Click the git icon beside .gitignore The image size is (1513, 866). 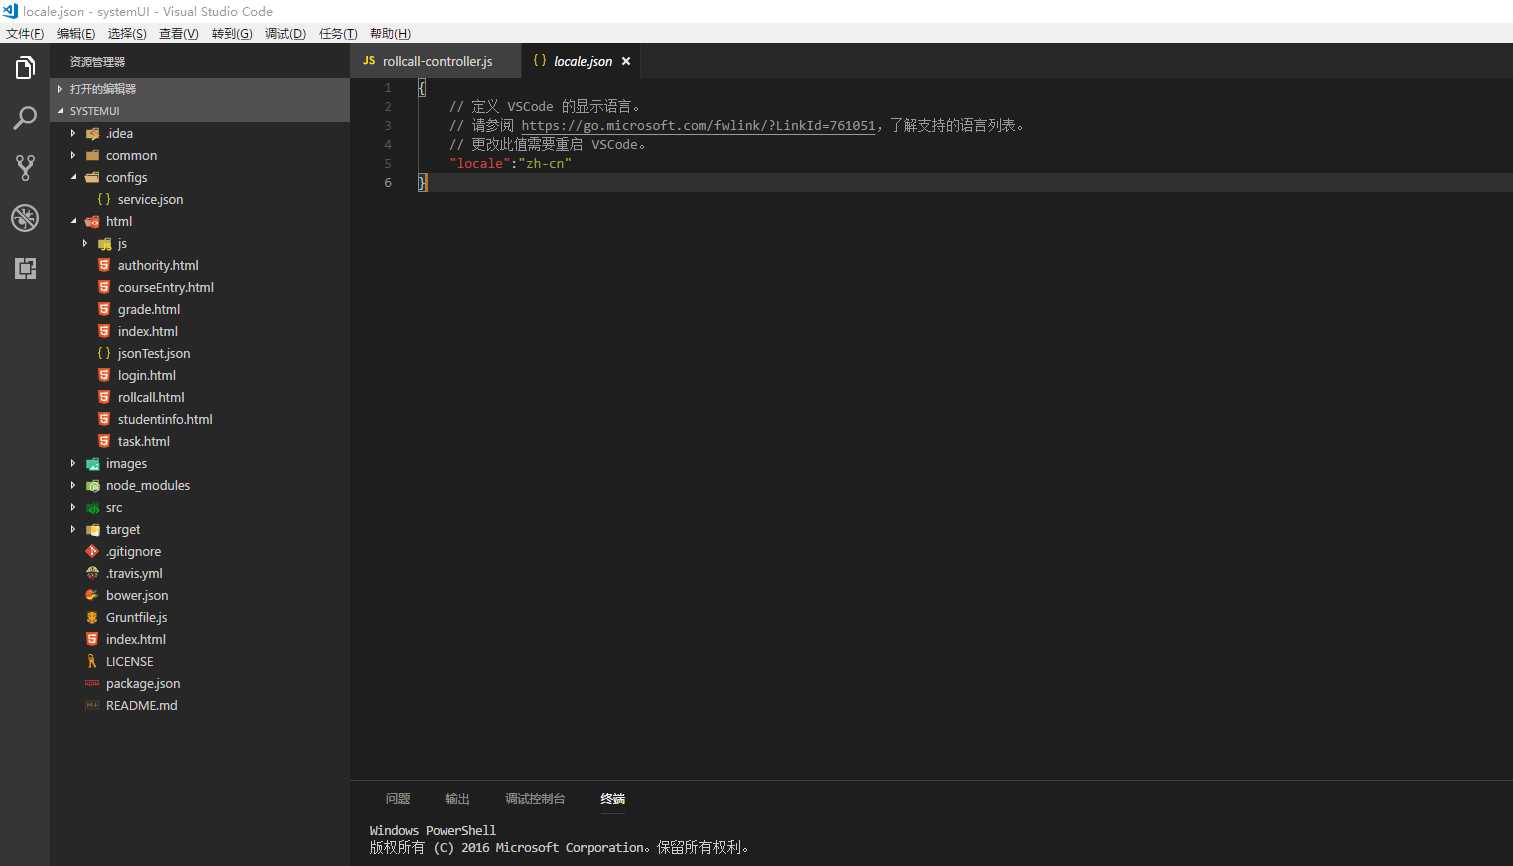pos(92,551)
